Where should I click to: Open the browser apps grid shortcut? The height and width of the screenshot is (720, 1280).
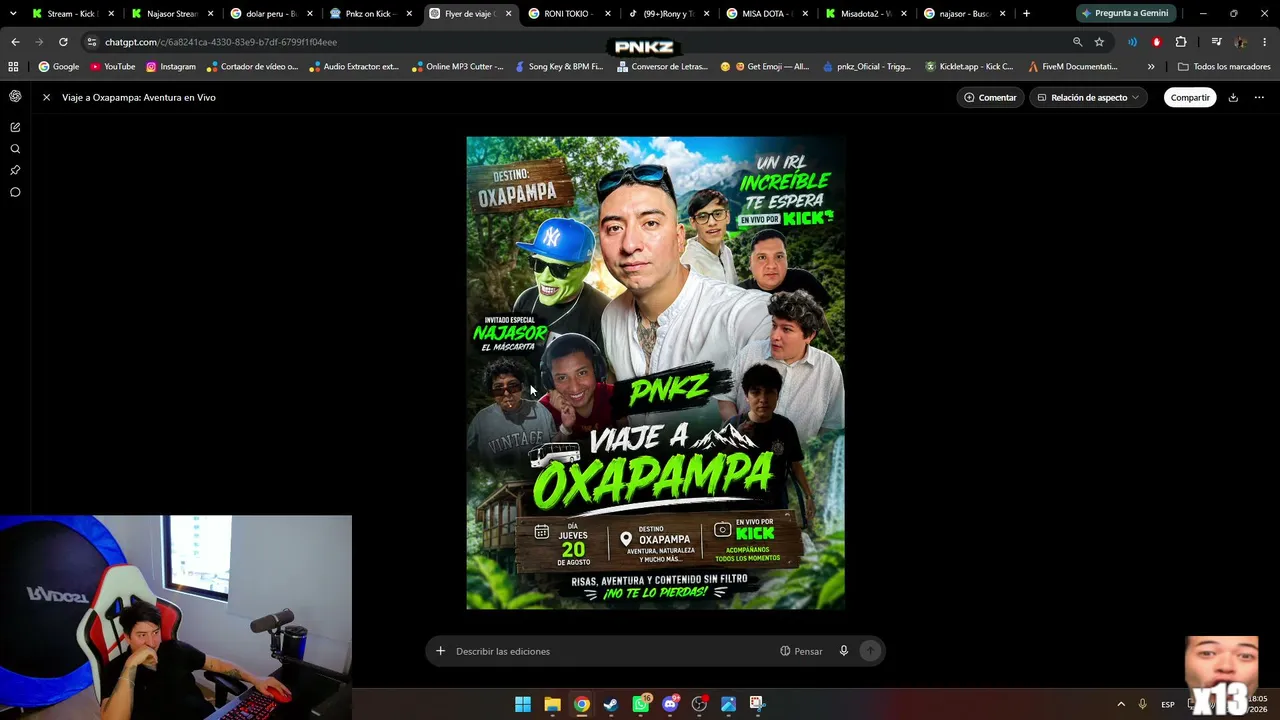(x=13, y=67)
